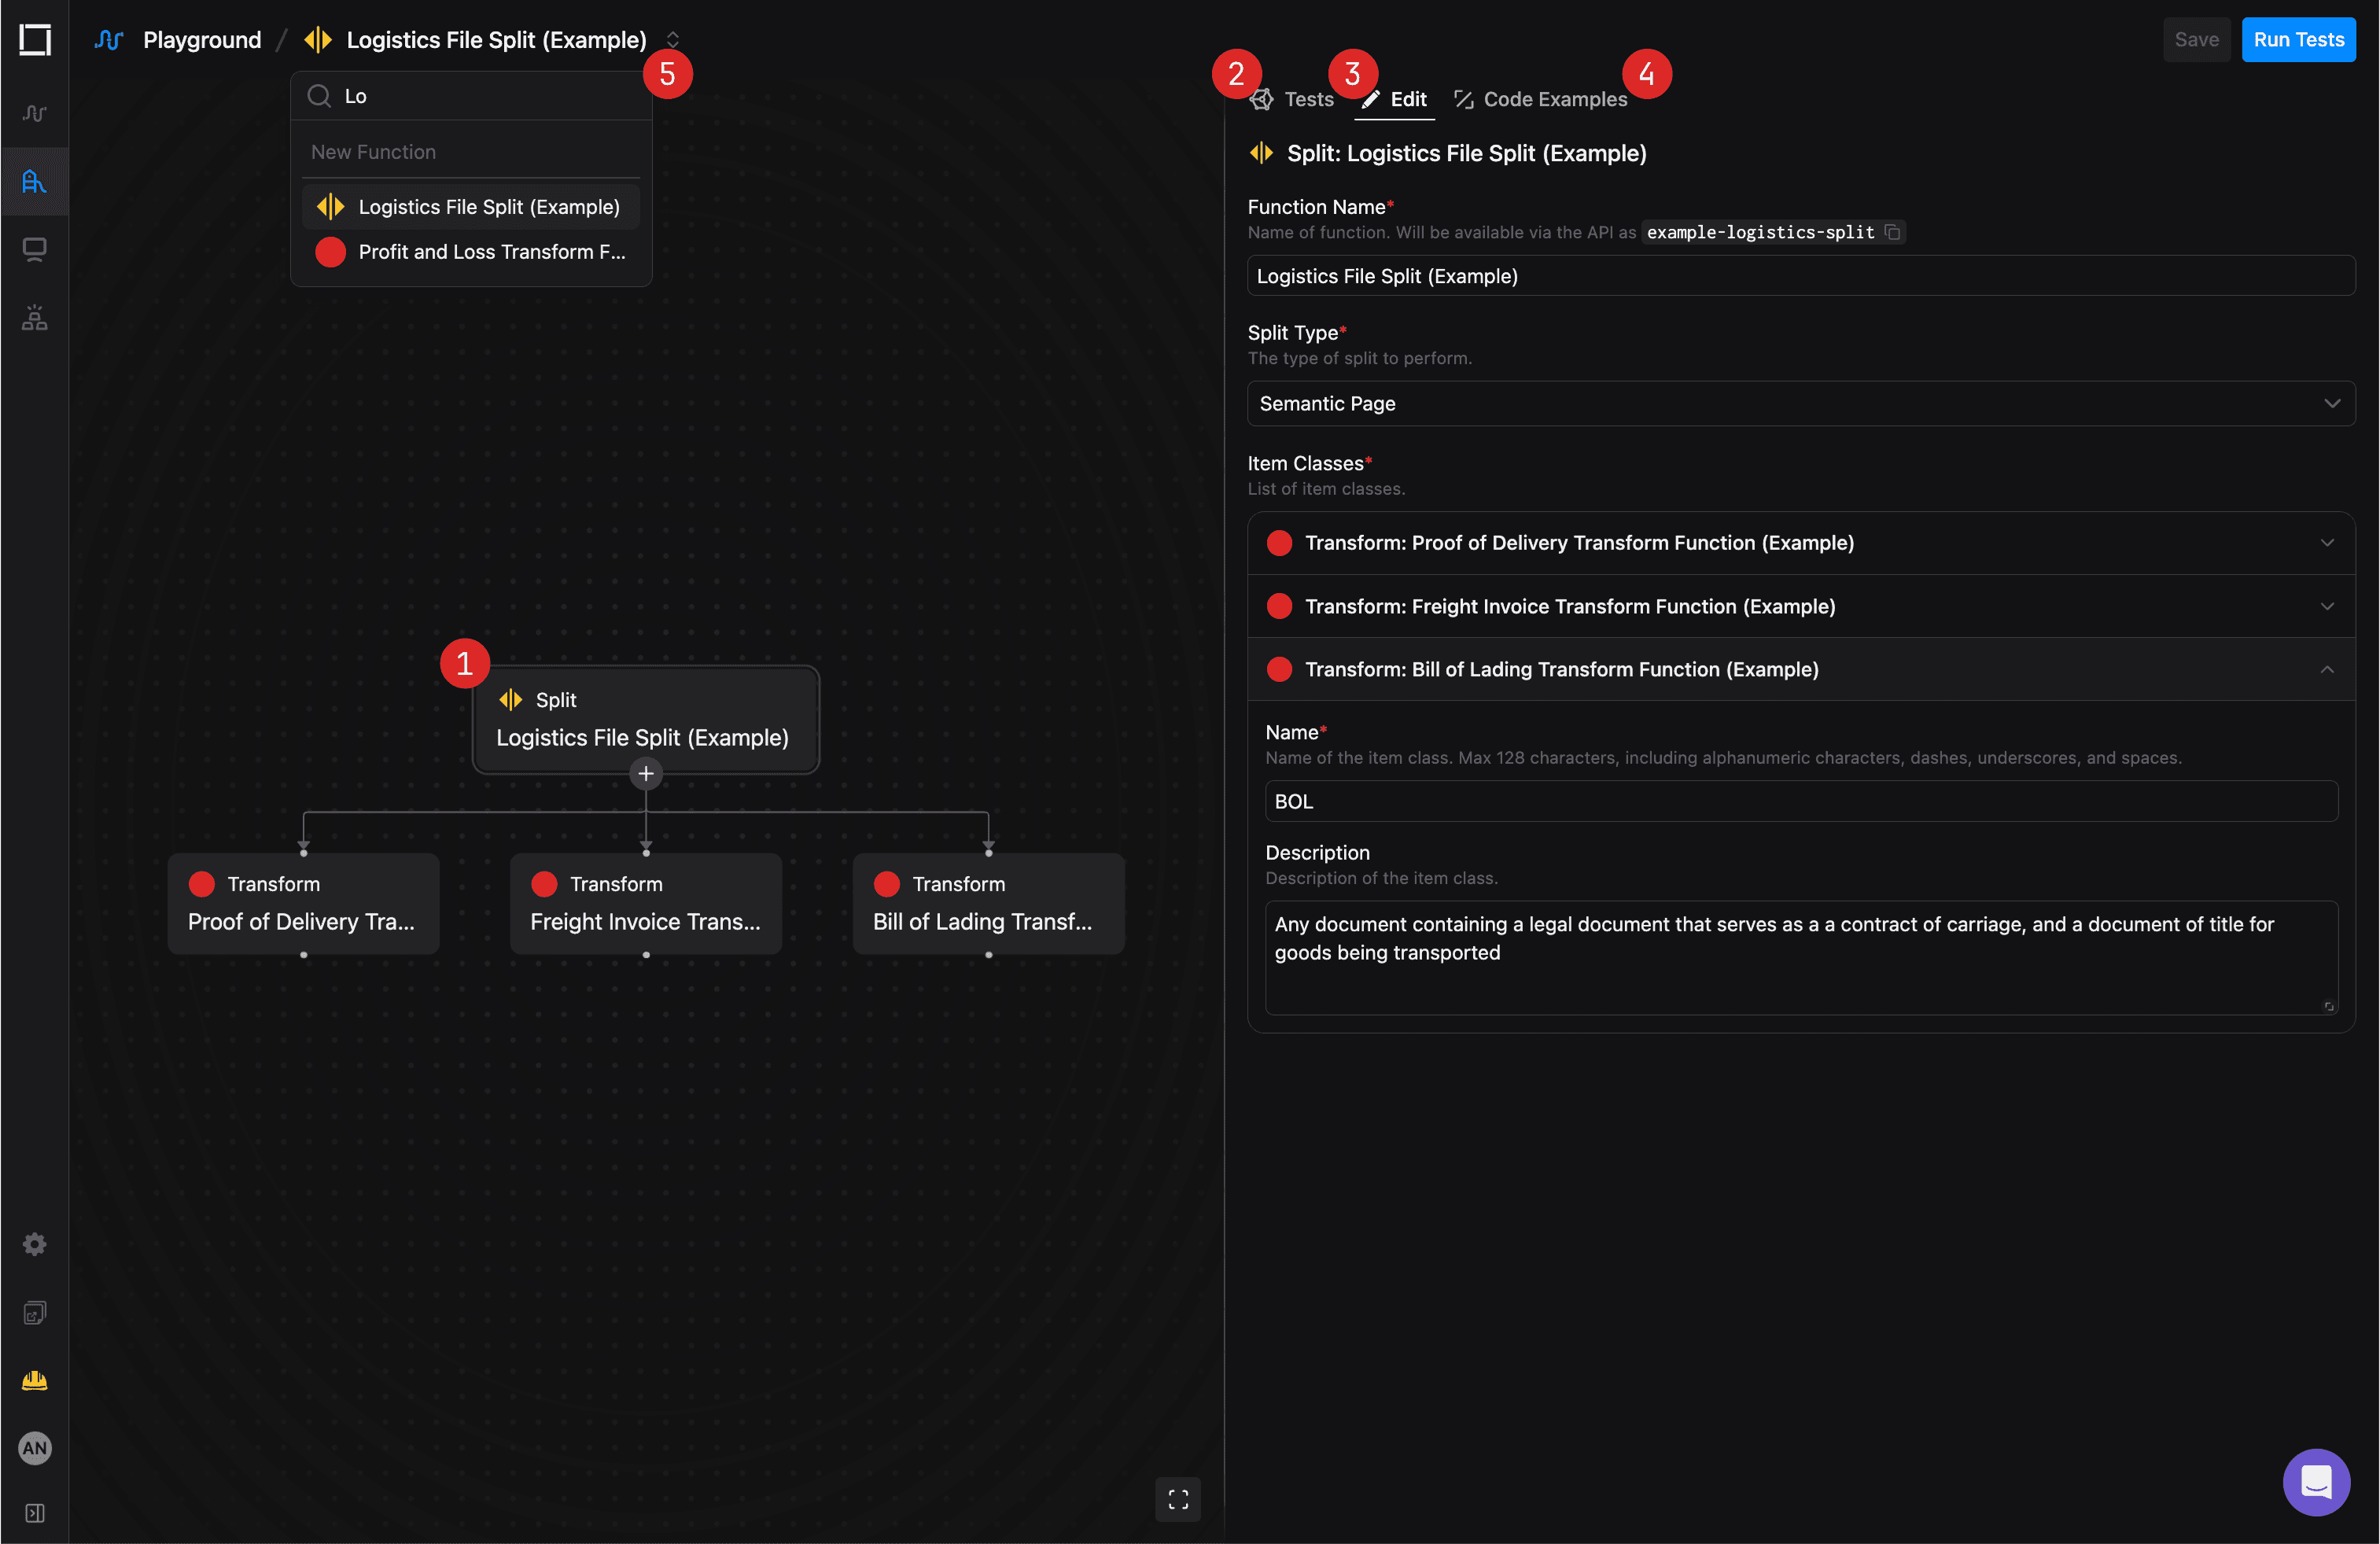Click the logo icon in top-left corner
Viewport: 2380px width, 1544px height.
(35, 40)
